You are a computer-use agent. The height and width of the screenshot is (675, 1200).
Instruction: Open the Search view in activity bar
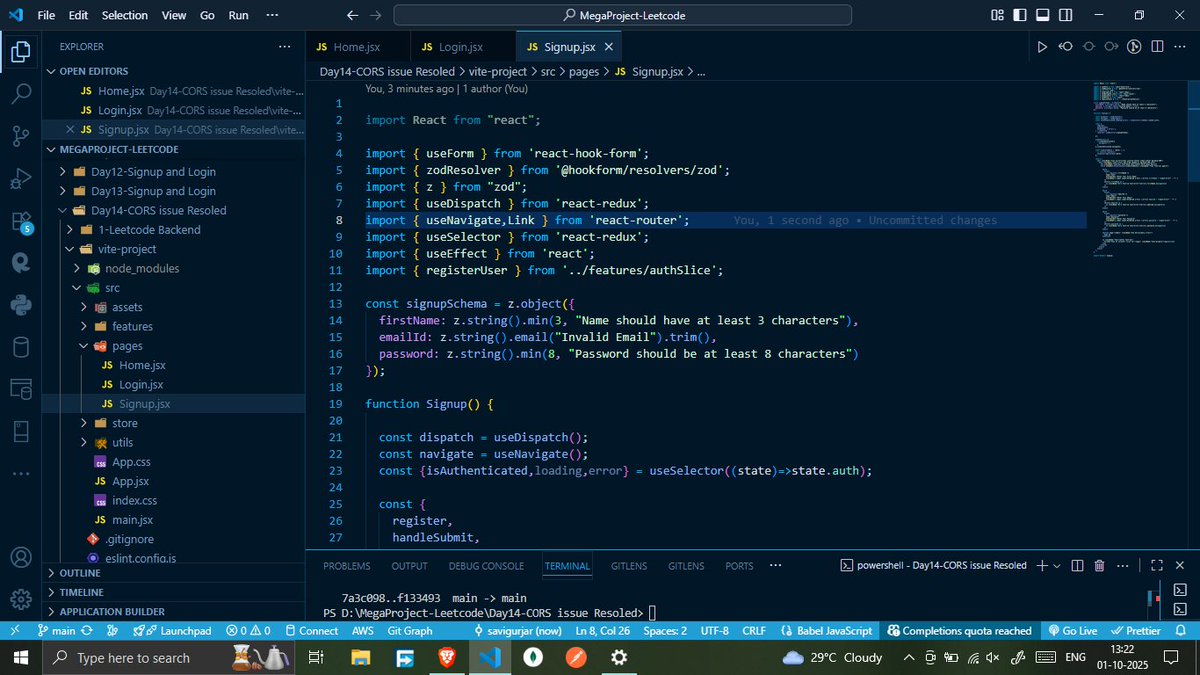click(x=20, y=94)
